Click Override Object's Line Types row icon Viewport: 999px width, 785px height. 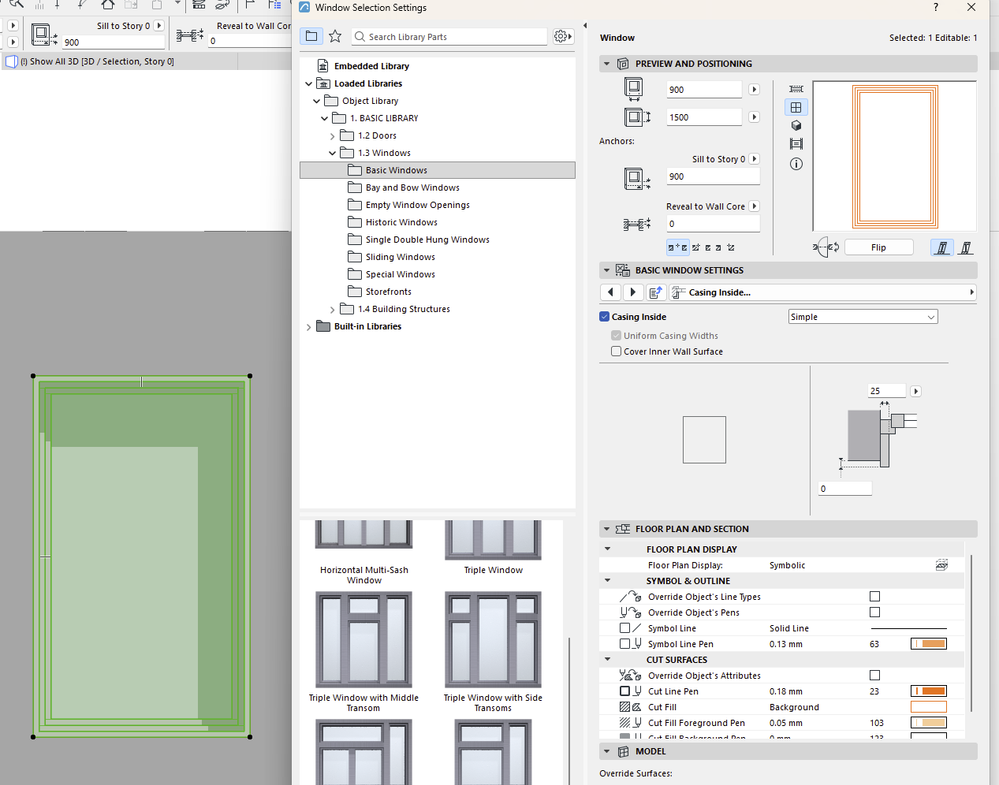tap(630, 596)
